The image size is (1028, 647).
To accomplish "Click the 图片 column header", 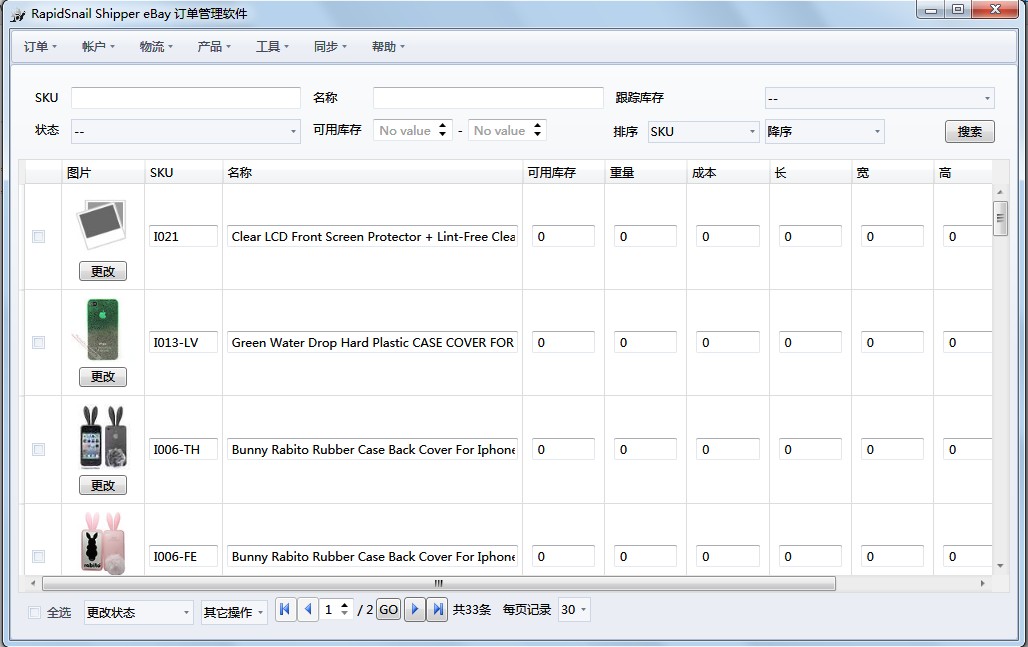I will click(103, 172).
